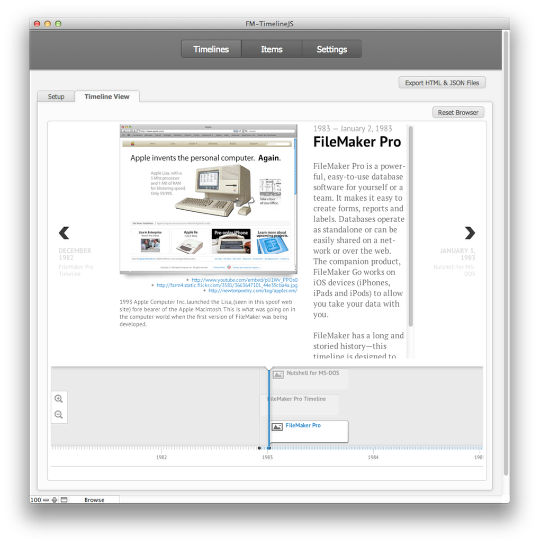The height and width of the screenshot is (545, 540).
Task: Click the slide date '1983 — January 2, 1983'
Action: pyautogui.click(x=353, y=128)
